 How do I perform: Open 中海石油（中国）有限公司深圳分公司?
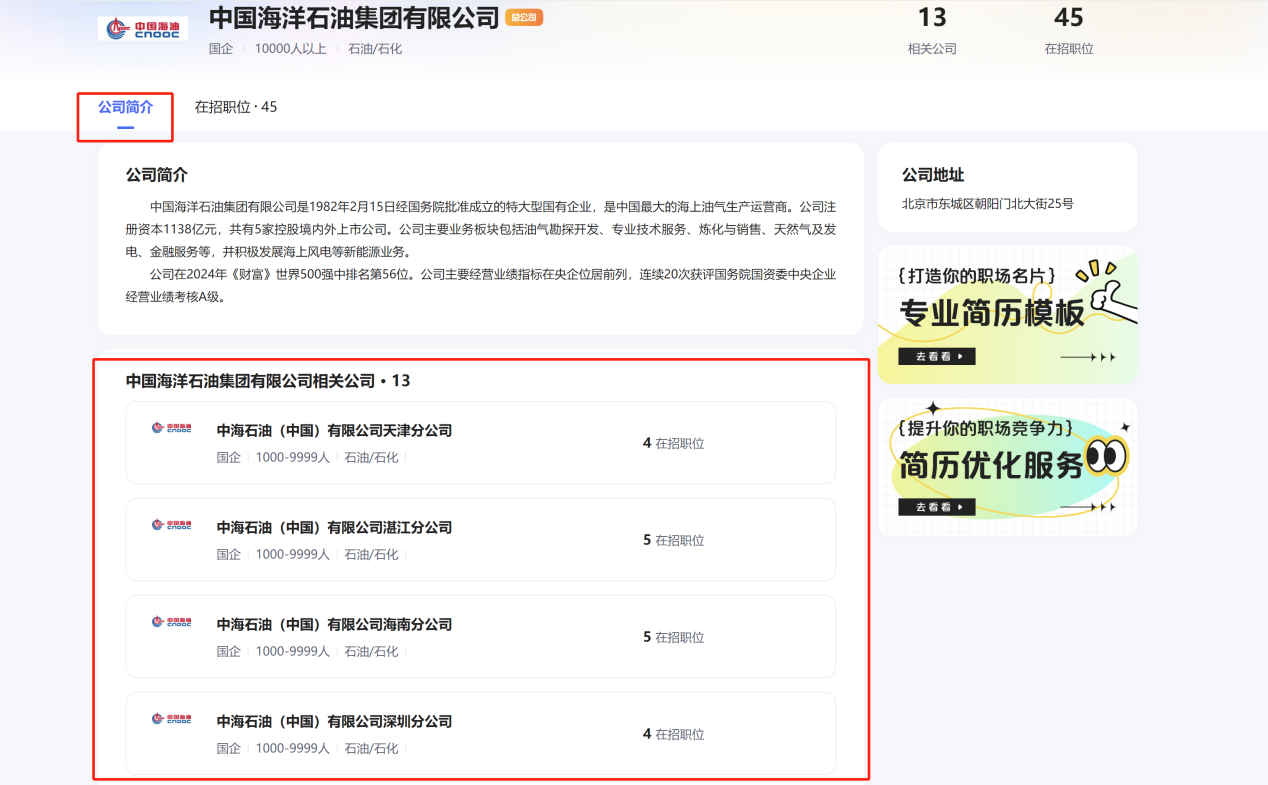tap(334, 722)
